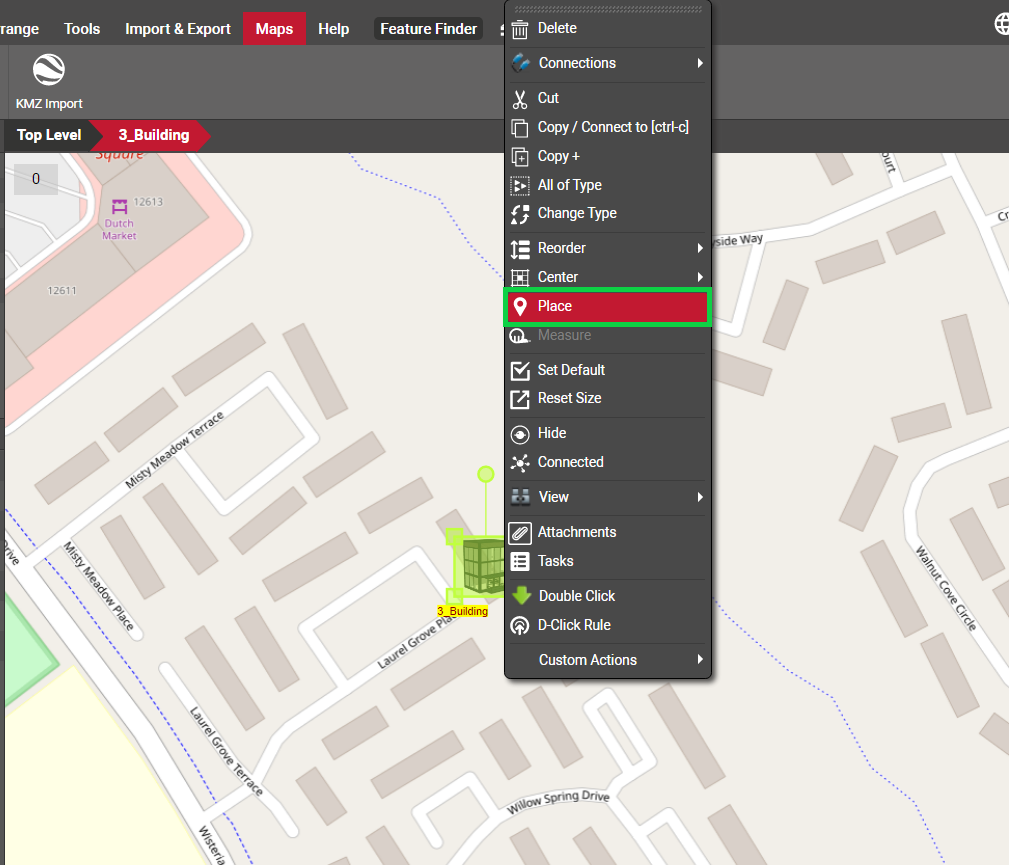Toggle Hide eye option for object
The height and width of the screenshot is (865, 1009).
552,433
